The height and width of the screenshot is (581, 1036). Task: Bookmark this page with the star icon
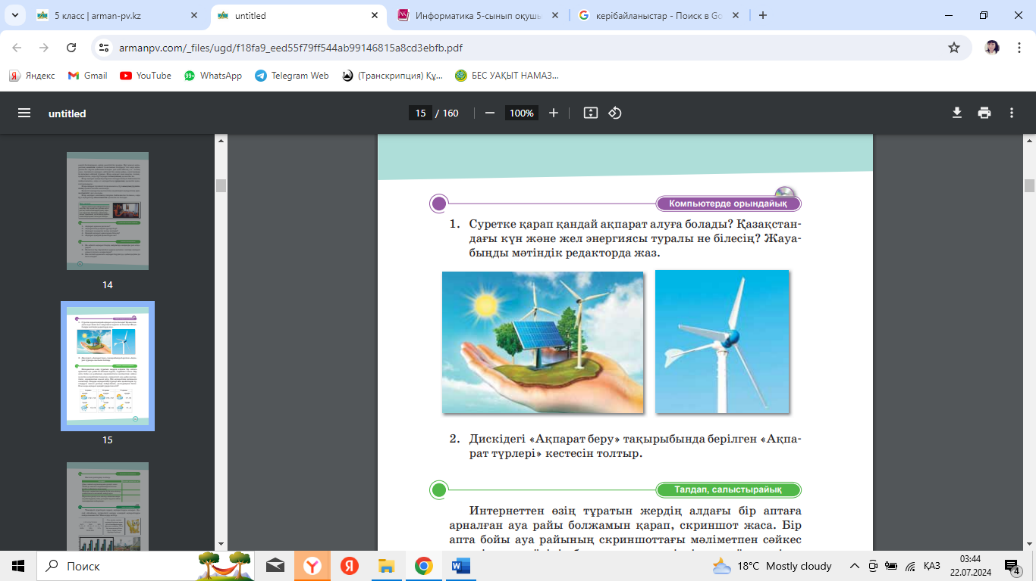(954, 47)
